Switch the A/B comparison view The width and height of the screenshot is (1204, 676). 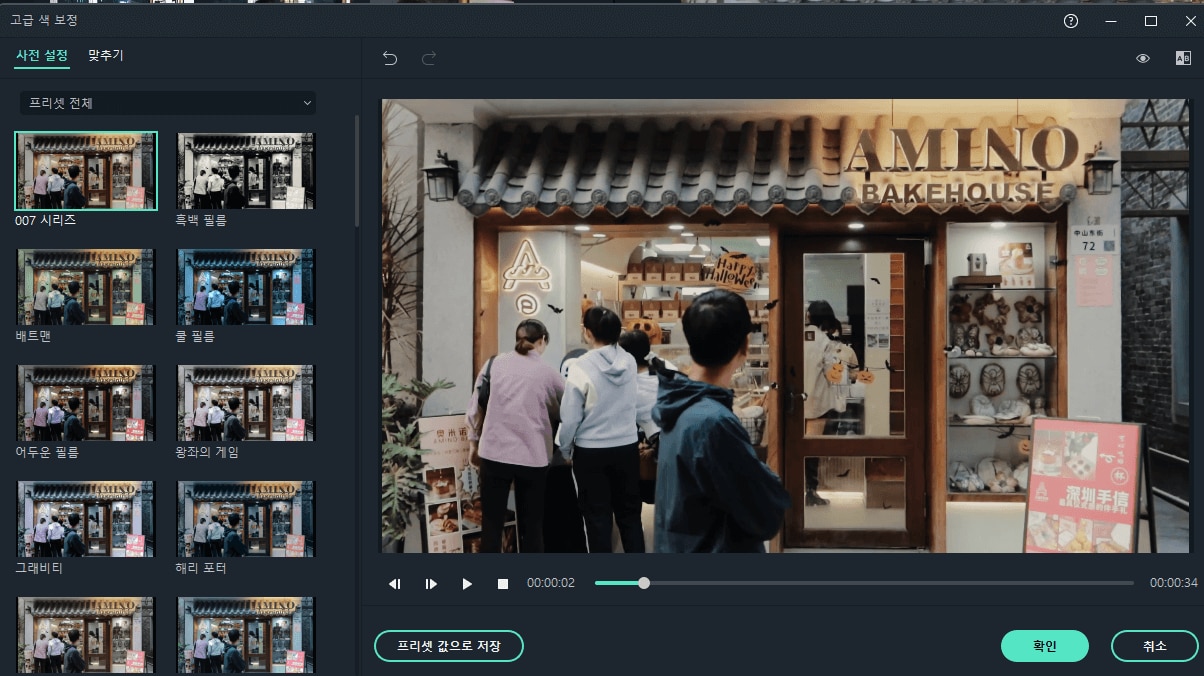pyautogui.click(x=1183, y=58)
